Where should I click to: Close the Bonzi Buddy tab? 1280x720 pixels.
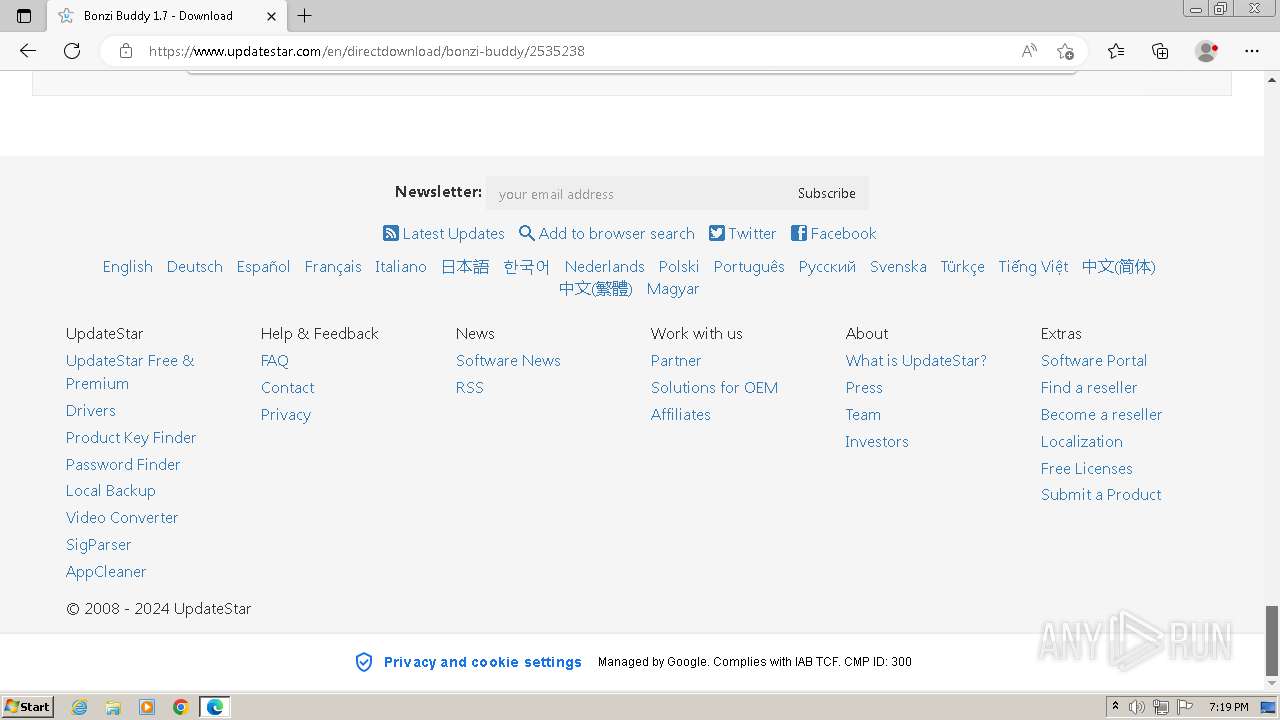coord(271,16)
